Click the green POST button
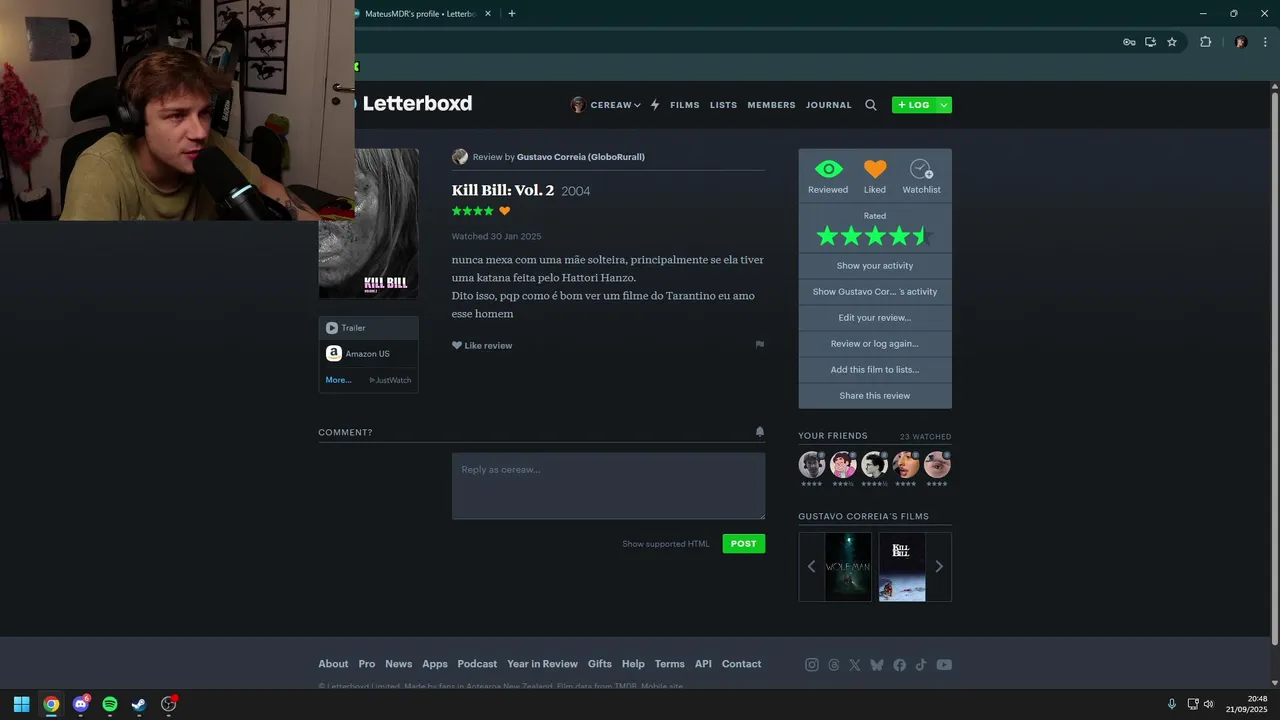Screen dimensions: 1280x720 (x=744, y=544)
